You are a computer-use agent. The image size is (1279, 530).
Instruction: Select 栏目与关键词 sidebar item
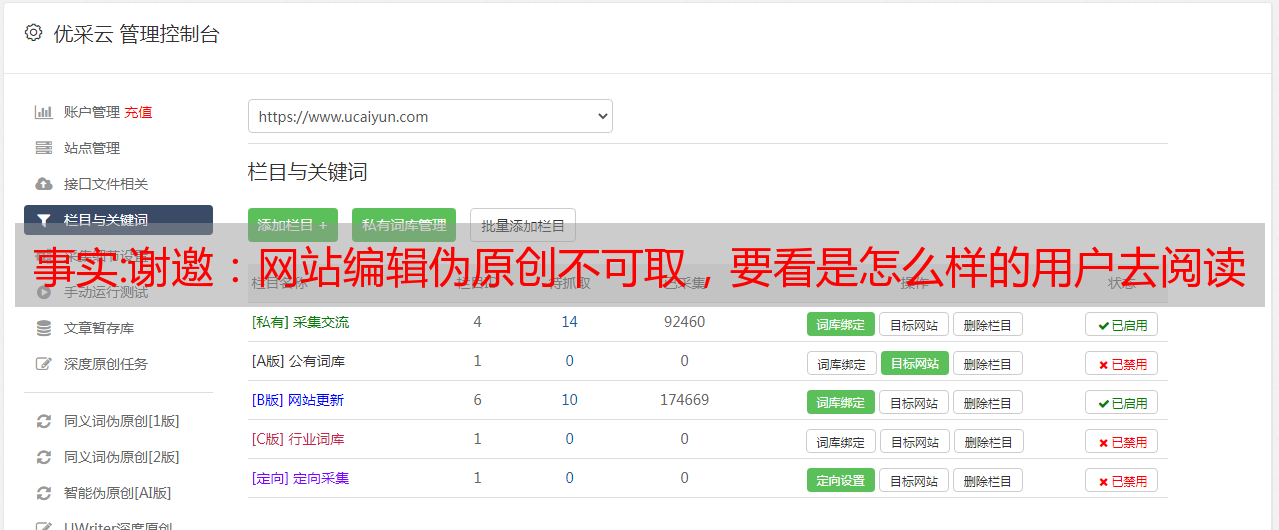(x=118, y=220)
